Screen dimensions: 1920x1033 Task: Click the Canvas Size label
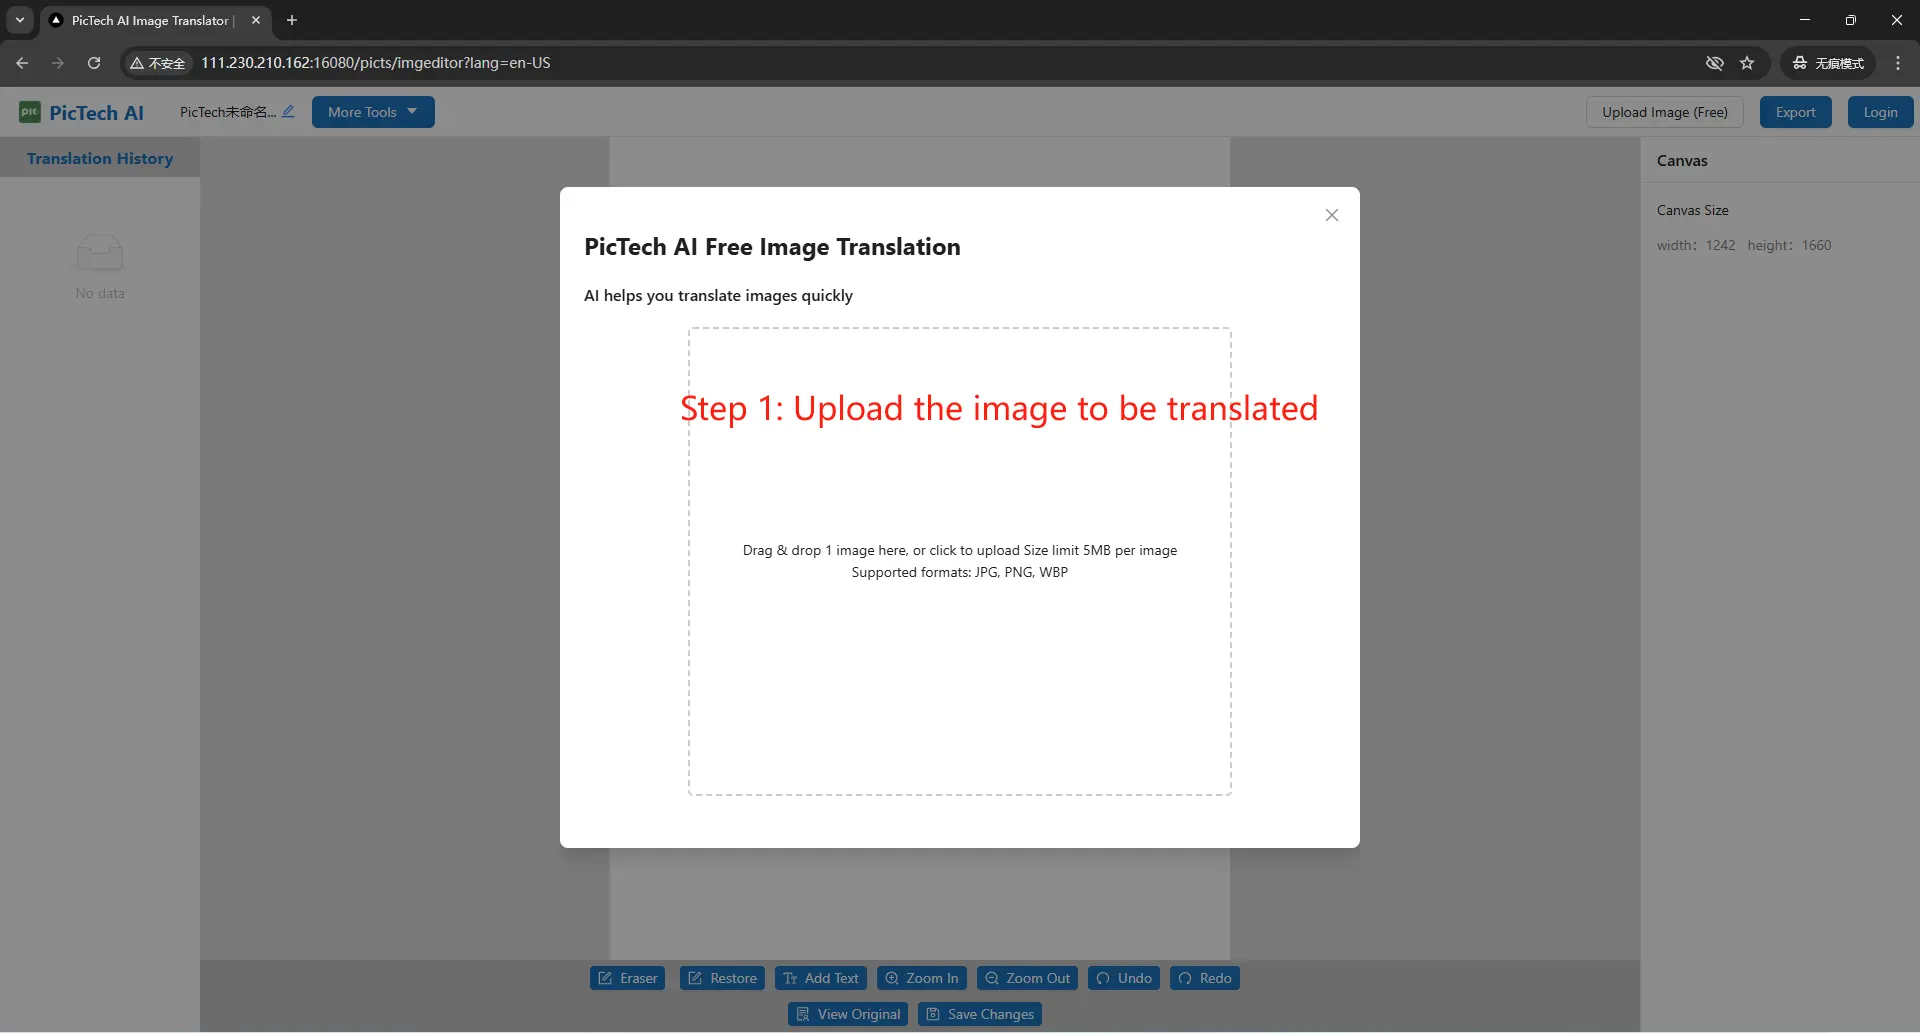tap(1692, 210)
